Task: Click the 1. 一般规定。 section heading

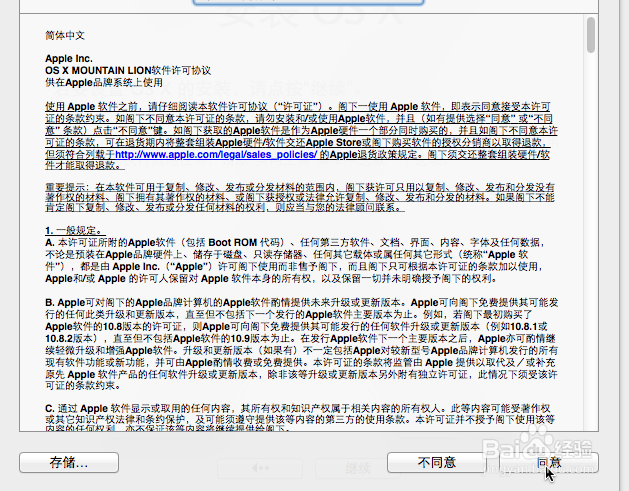Action: tap(75, 231)
